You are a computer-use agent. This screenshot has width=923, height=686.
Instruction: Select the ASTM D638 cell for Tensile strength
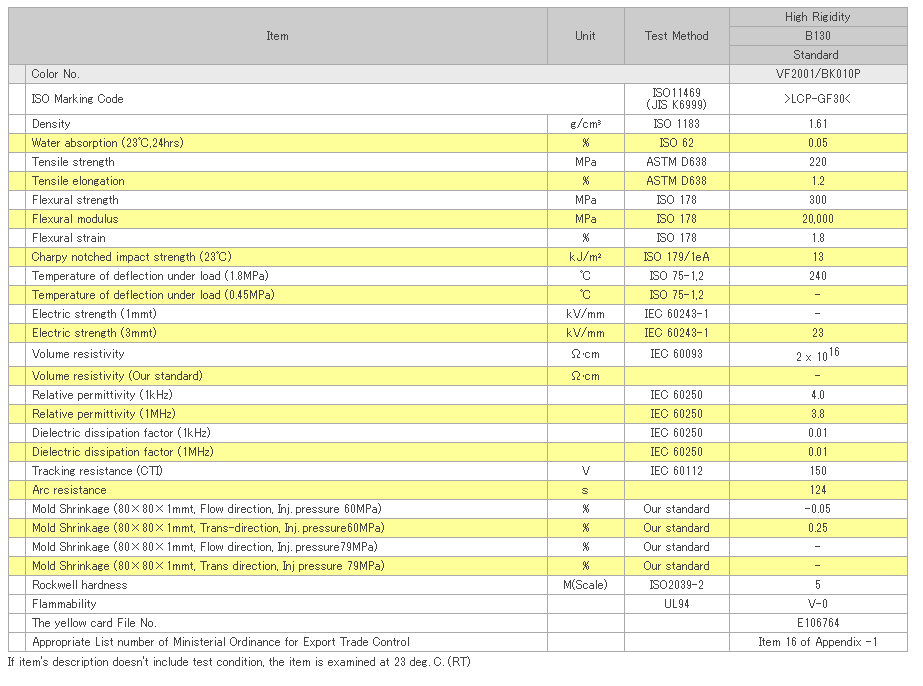click(676, 162)
